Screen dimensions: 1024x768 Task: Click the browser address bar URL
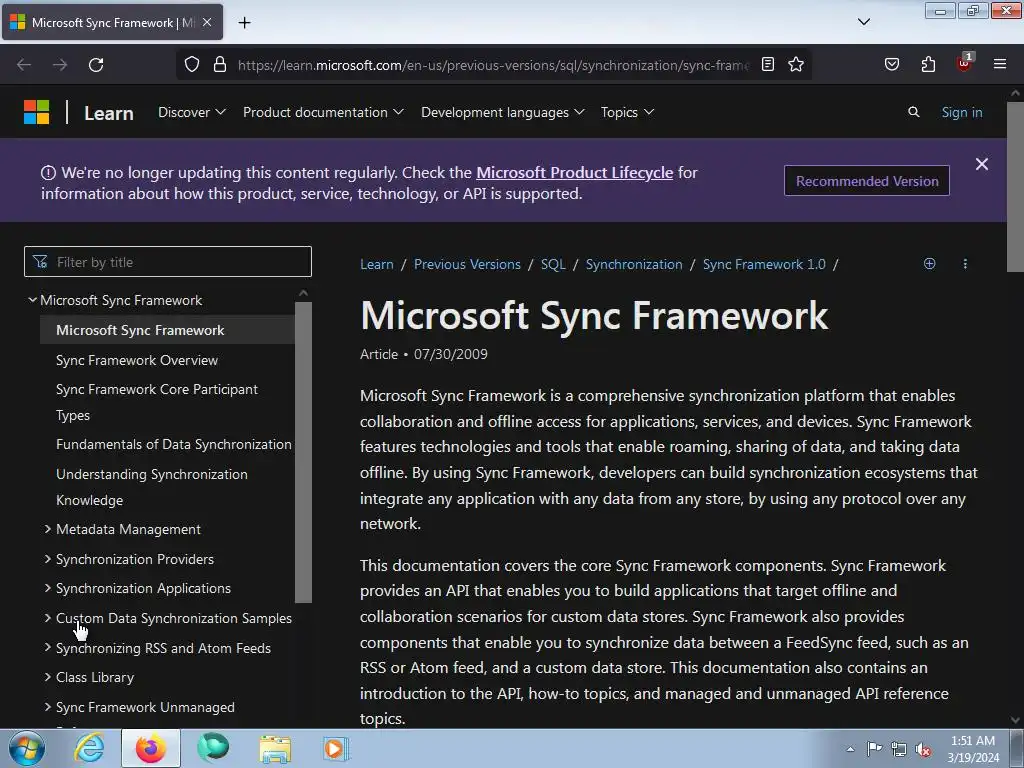click(493, 65)
